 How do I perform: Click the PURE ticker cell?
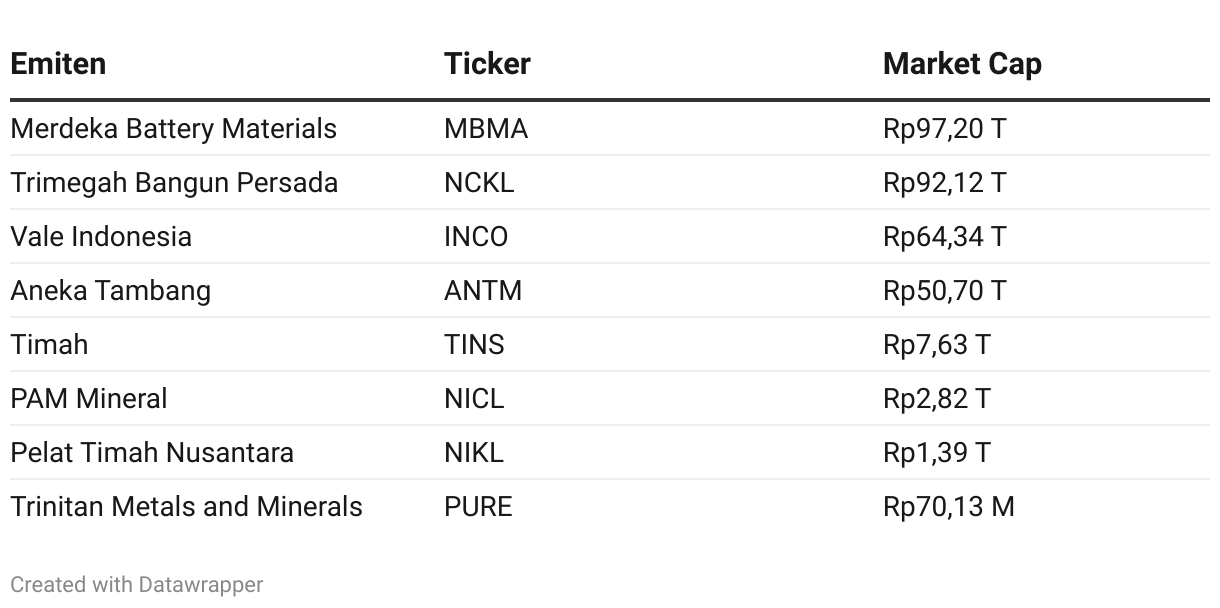(478, 507)
